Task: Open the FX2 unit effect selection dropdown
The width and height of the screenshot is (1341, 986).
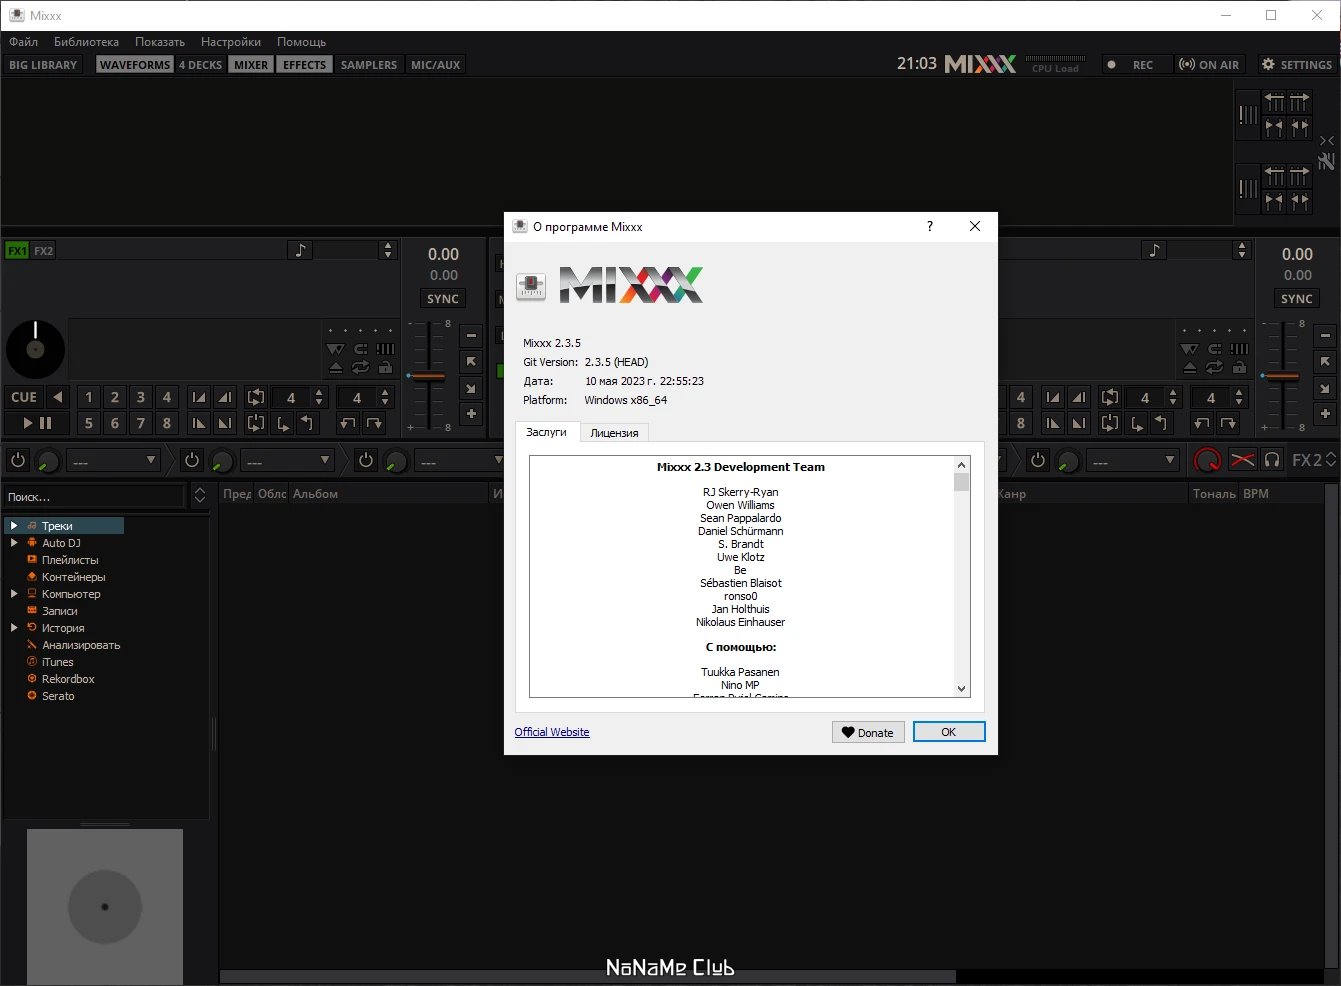Action: click(1133, 460)
